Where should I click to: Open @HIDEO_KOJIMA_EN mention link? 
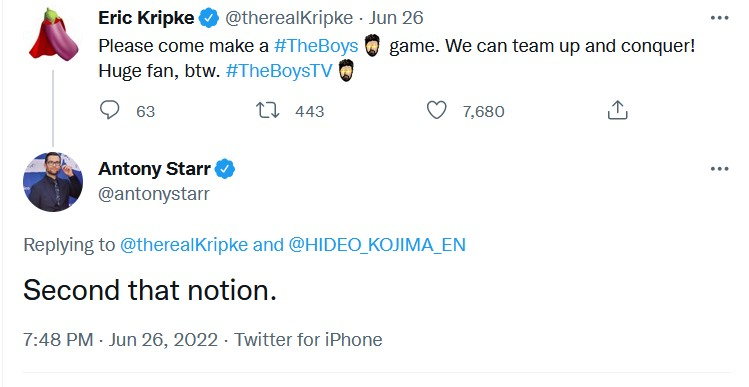tap(377, 245)
